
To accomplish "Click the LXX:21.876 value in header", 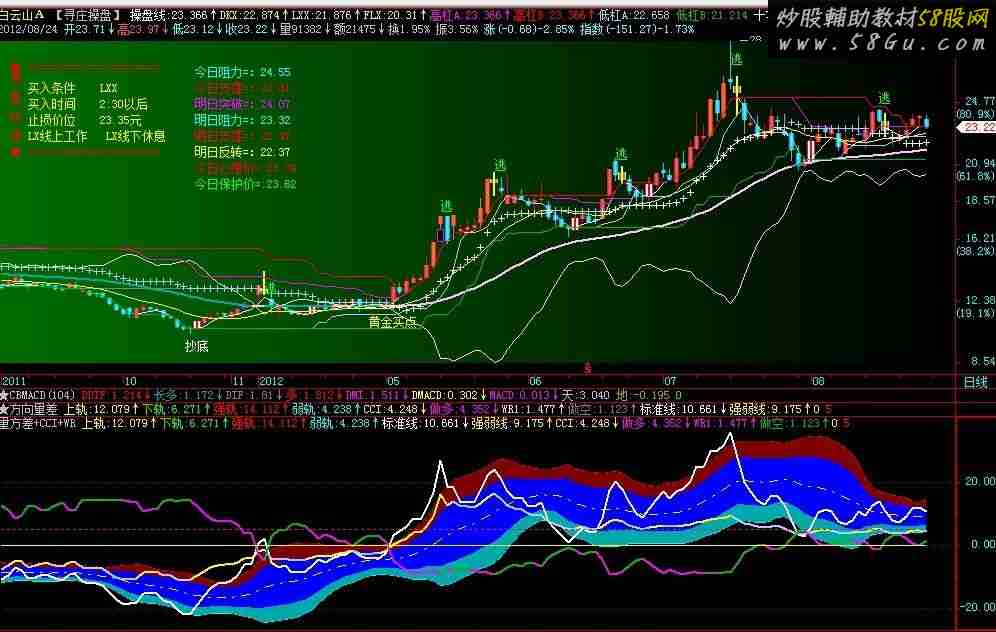I will 321,15.
